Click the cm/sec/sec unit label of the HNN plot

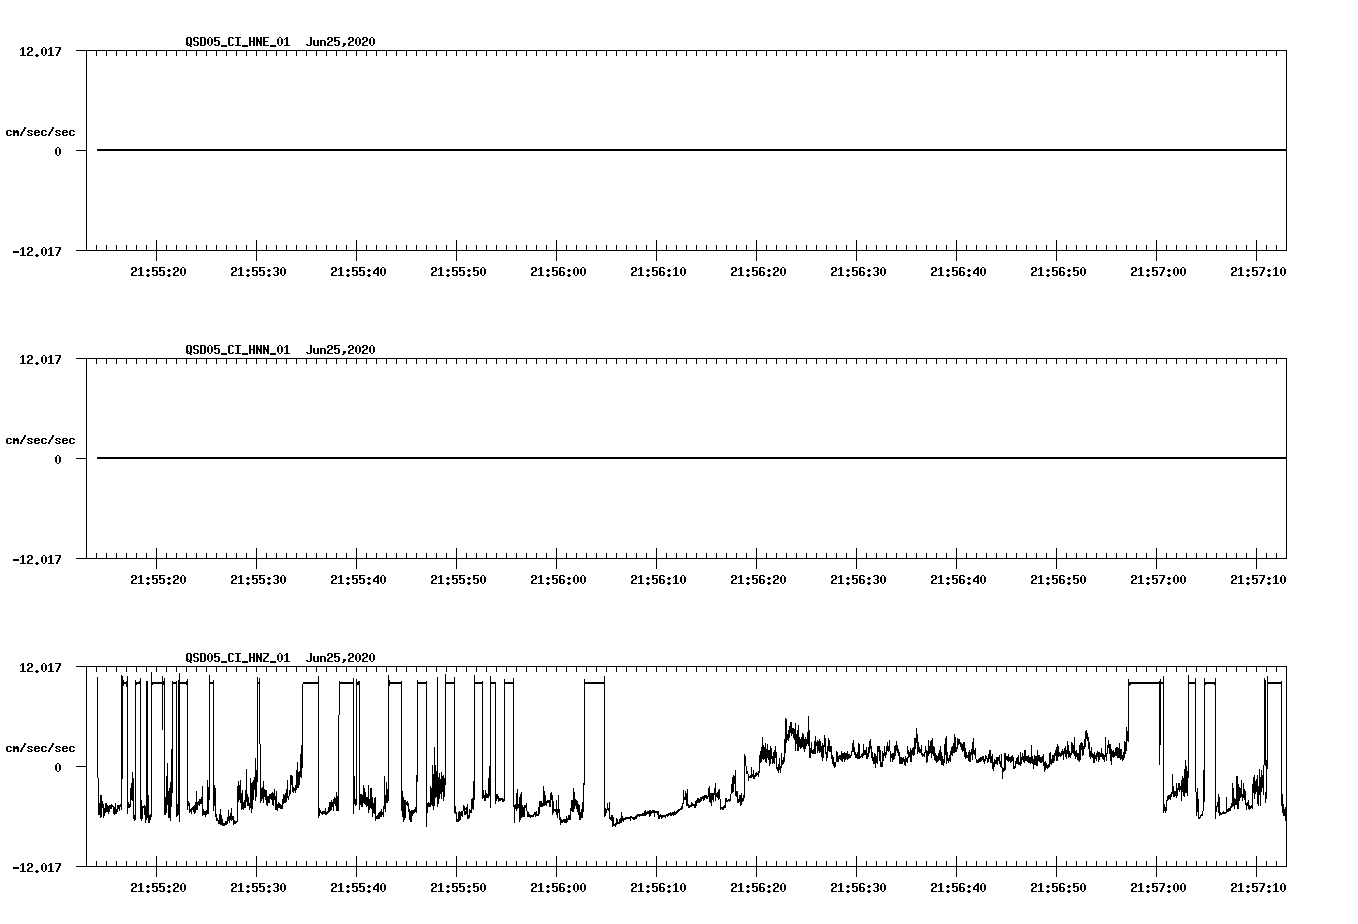[x=41, y=440]
